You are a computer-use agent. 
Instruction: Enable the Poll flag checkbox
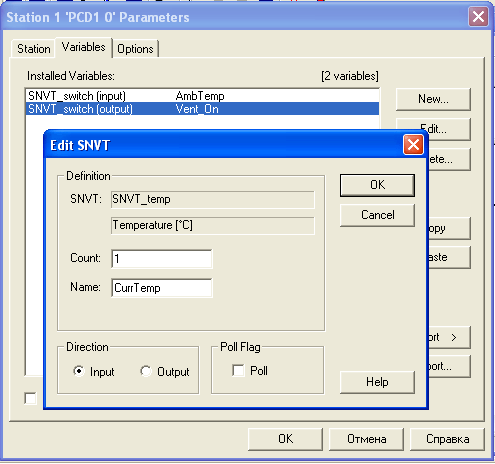click(x=238, y=371)
